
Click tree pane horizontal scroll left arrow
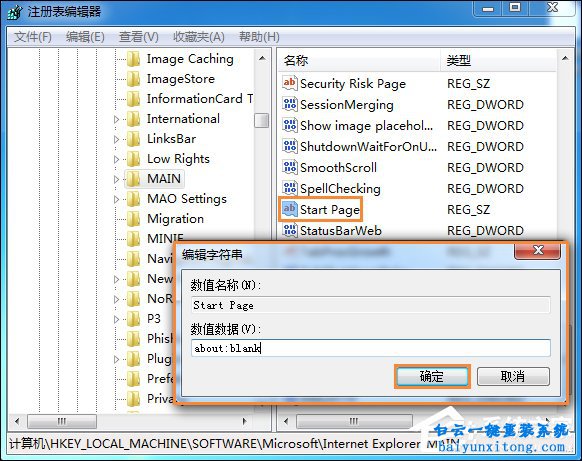pos(17,421)
